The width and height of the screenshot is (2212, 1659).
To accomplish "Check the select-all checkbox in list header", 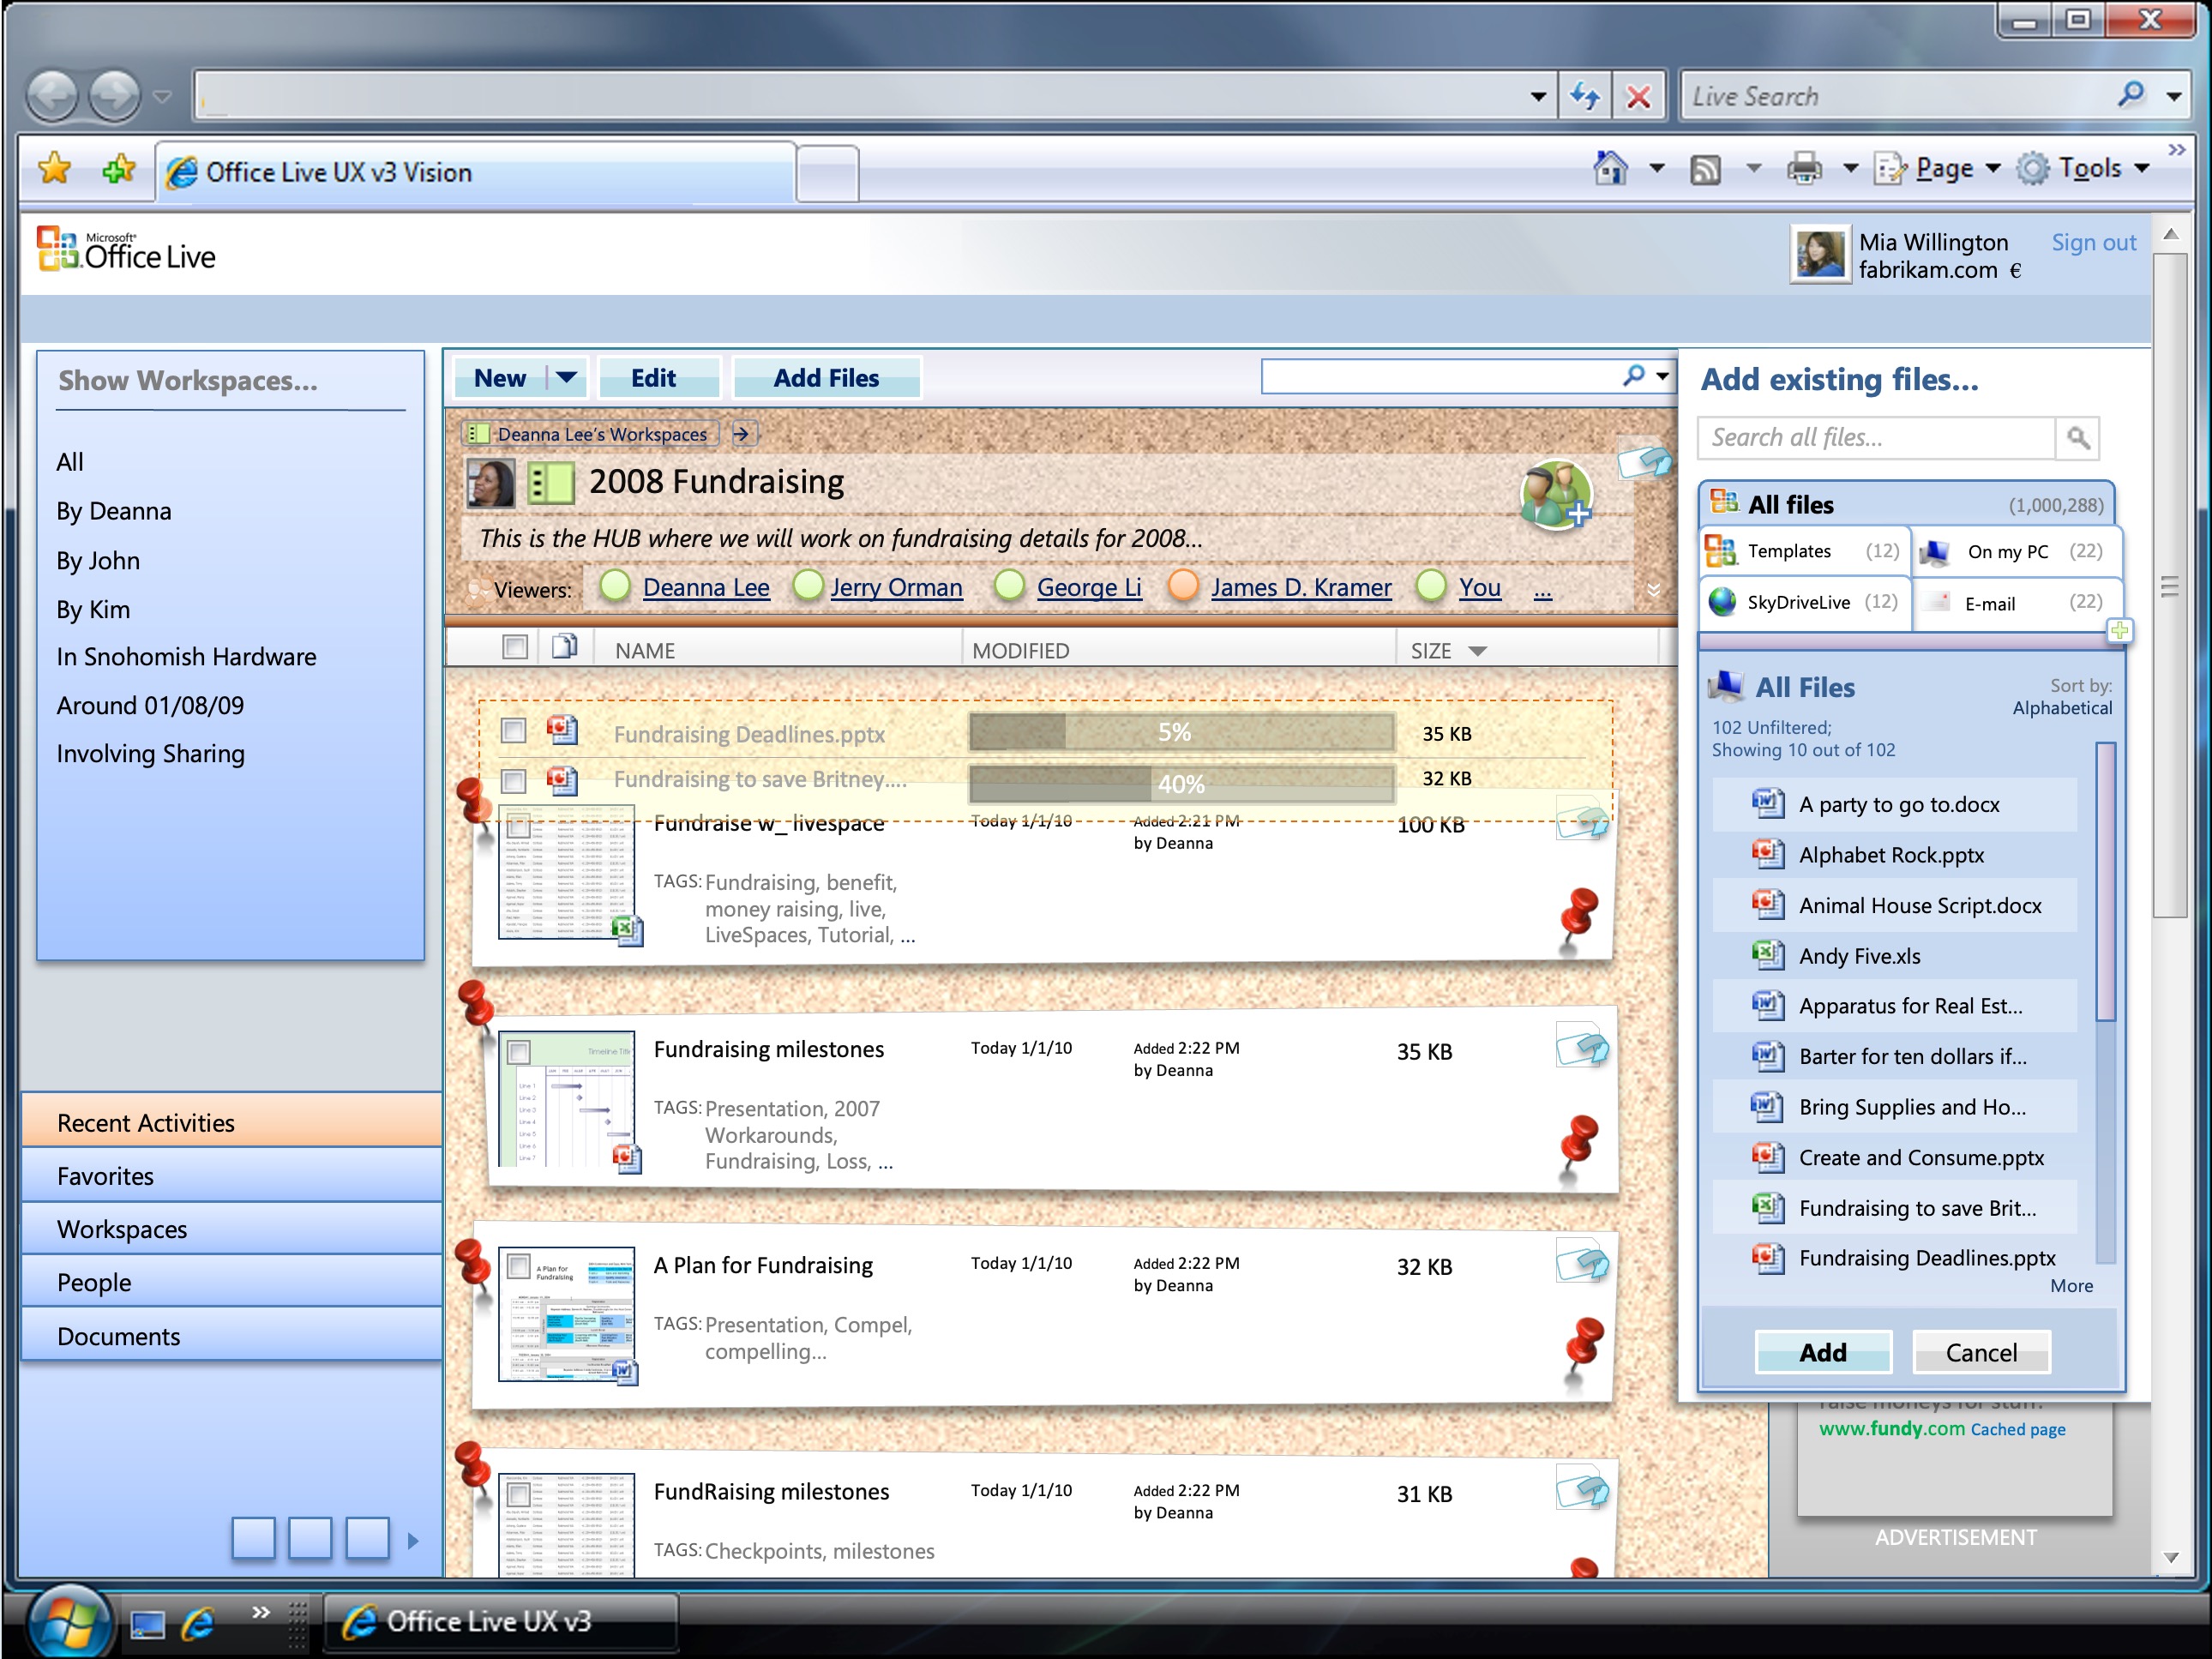I will 515,647.
